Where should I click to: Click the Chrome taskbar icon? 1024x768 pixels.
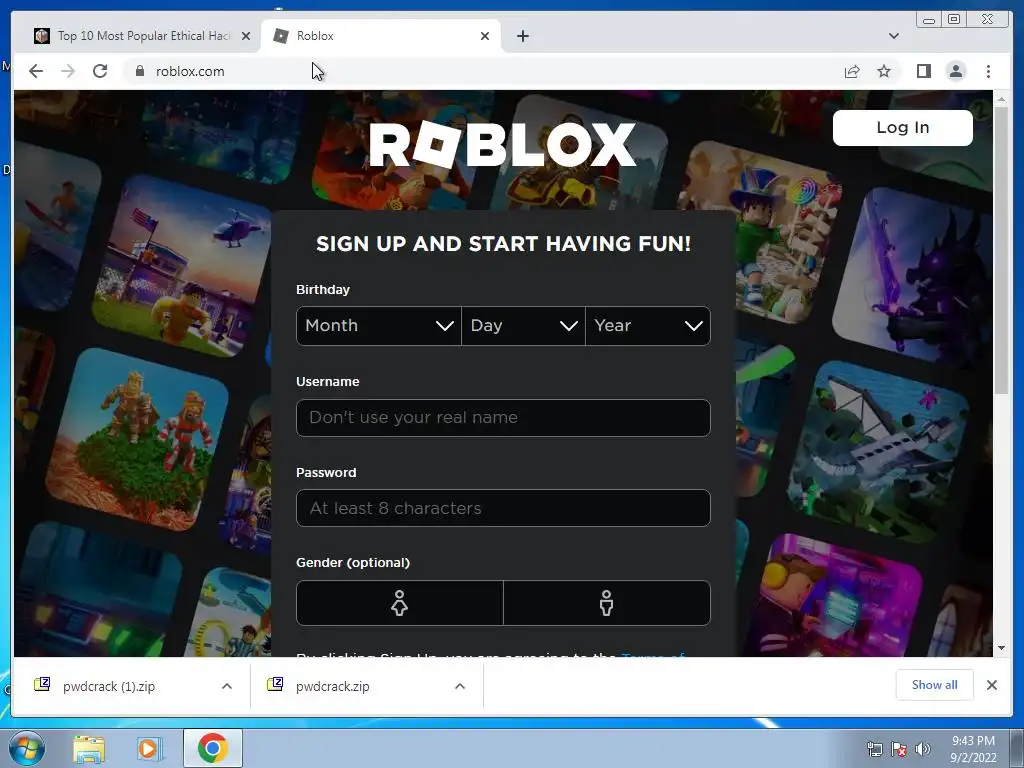[212, 748]
